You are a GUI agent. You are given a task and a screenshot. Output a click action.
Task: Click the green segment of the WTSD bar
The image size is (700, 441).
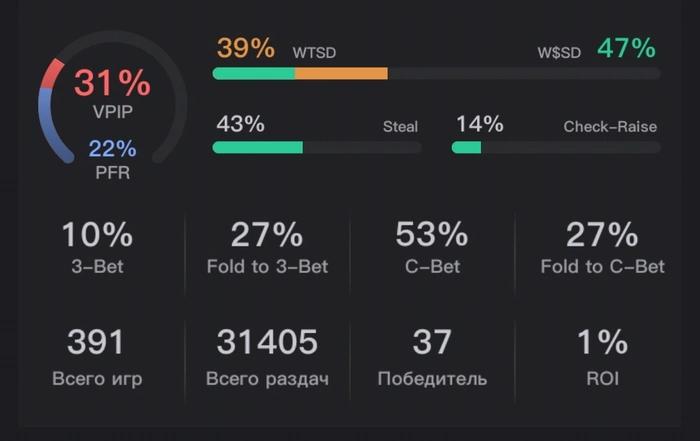(254, 73)
